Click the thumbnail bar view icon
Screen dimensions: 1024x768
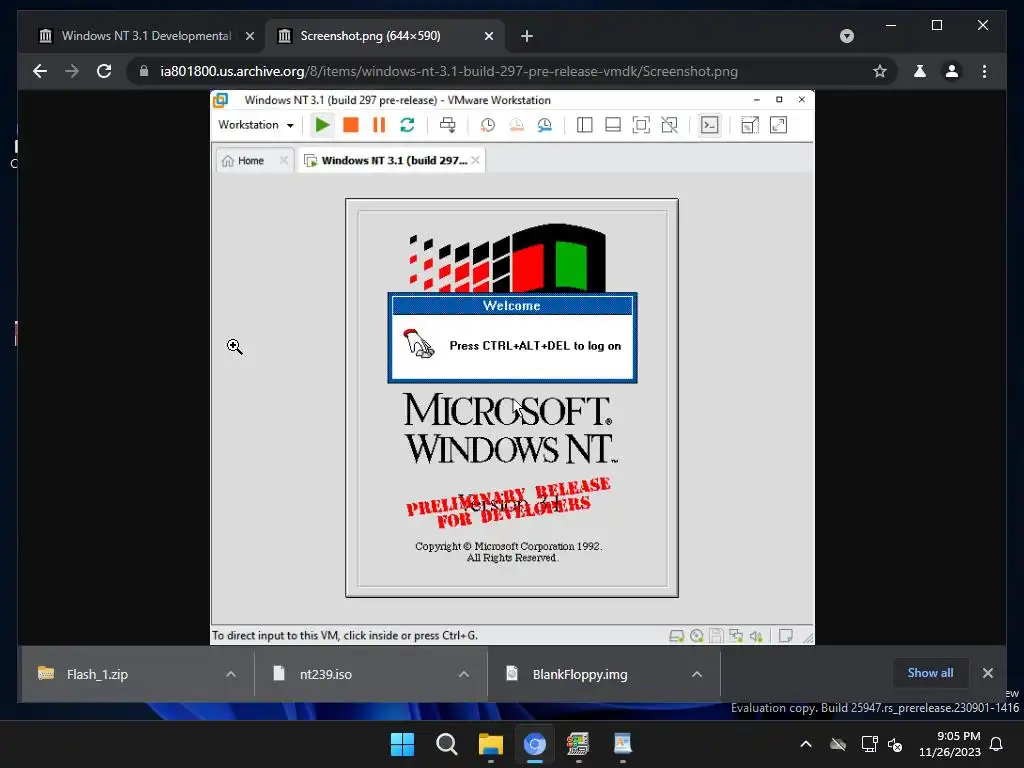tap(613, 125)
